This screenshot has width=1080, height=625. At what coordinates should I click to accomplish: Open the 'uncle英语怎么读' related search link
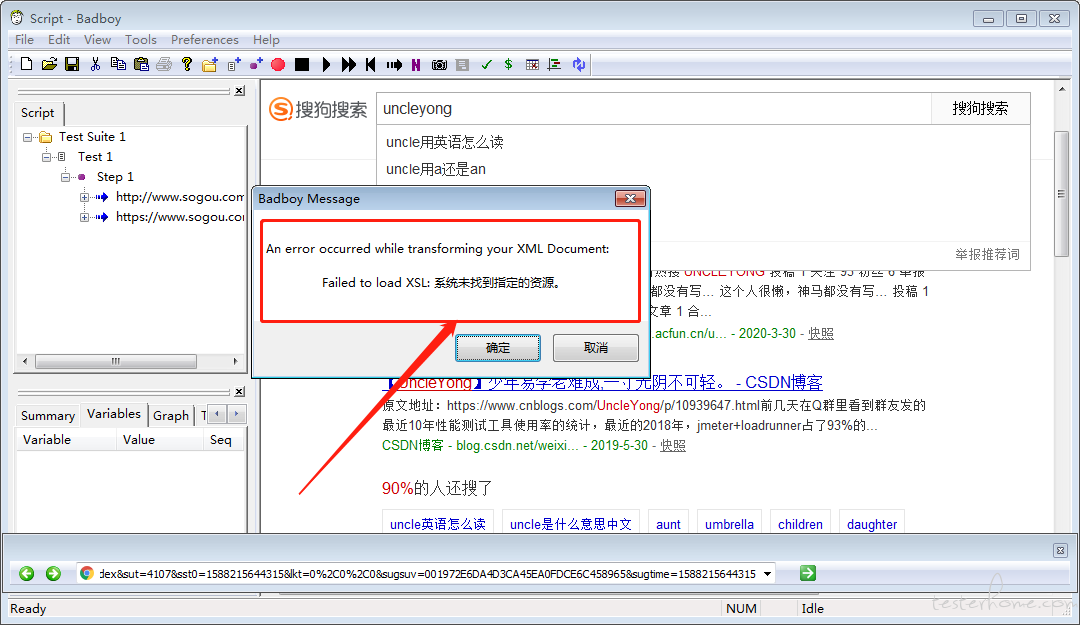click(x=437, y=524)
